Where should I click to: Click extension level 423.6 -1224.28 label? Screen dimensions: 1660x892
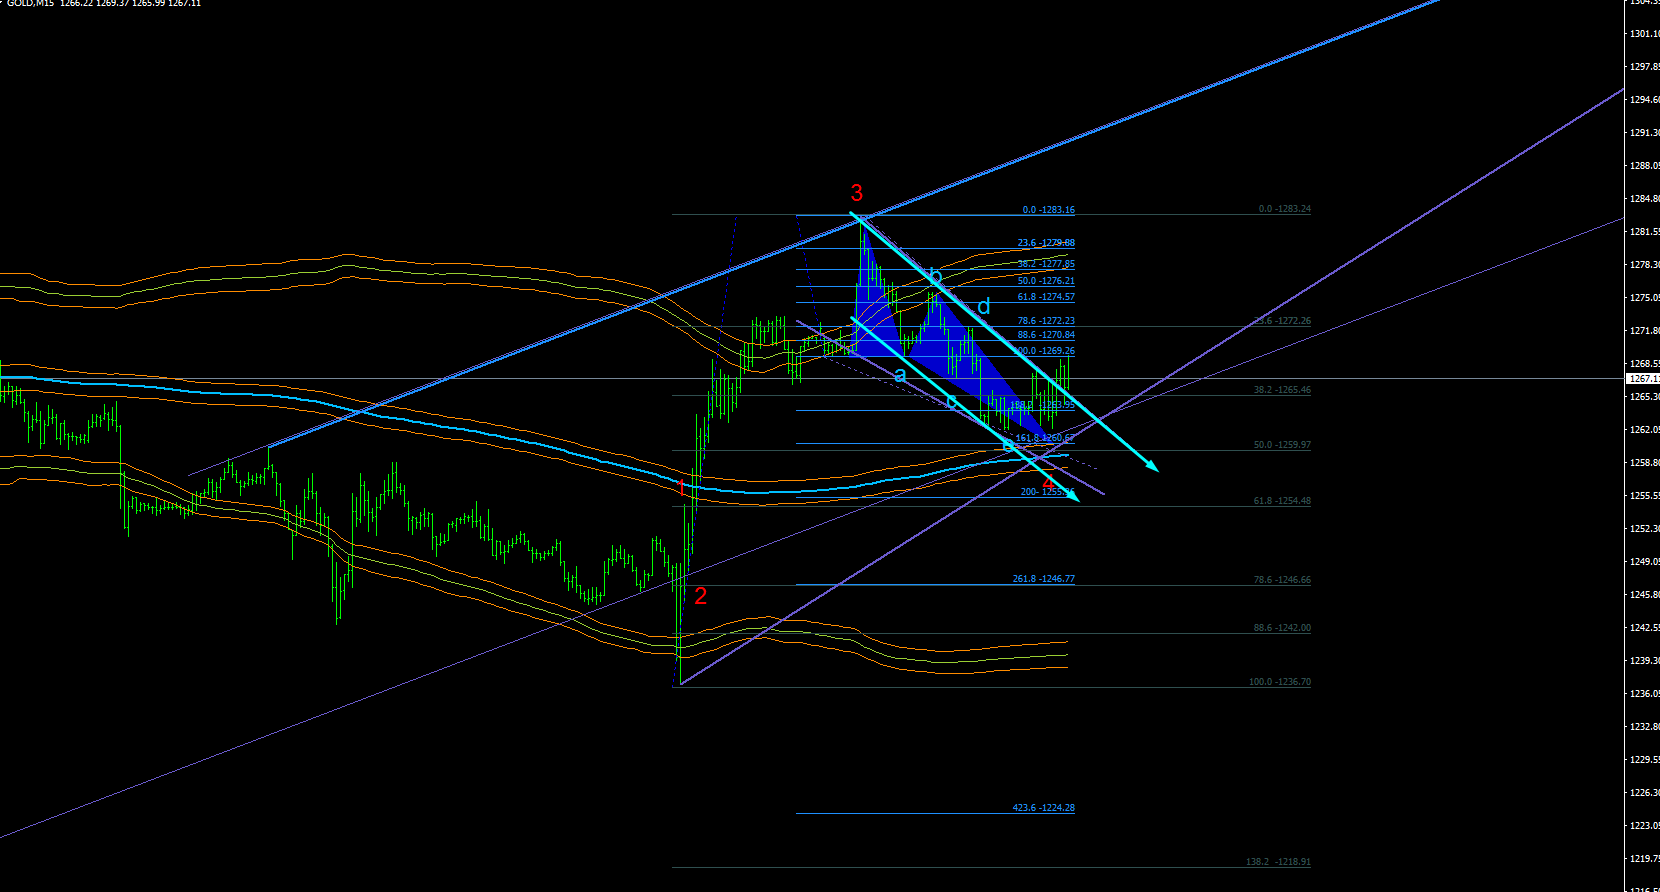pyautogui.click(x=1043, y=808)
